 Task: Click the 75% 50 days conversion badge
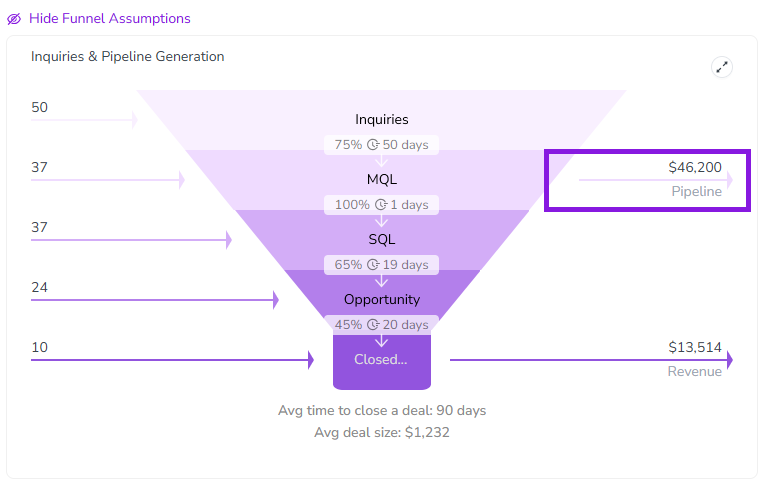click(381, 145)
